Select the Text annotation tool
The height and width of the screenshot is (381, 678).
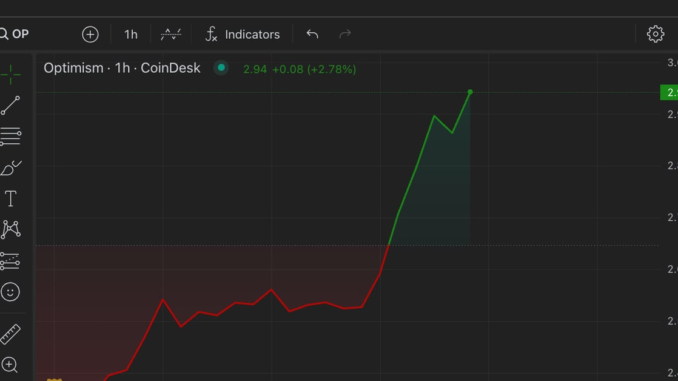click(x=10, y=199)
